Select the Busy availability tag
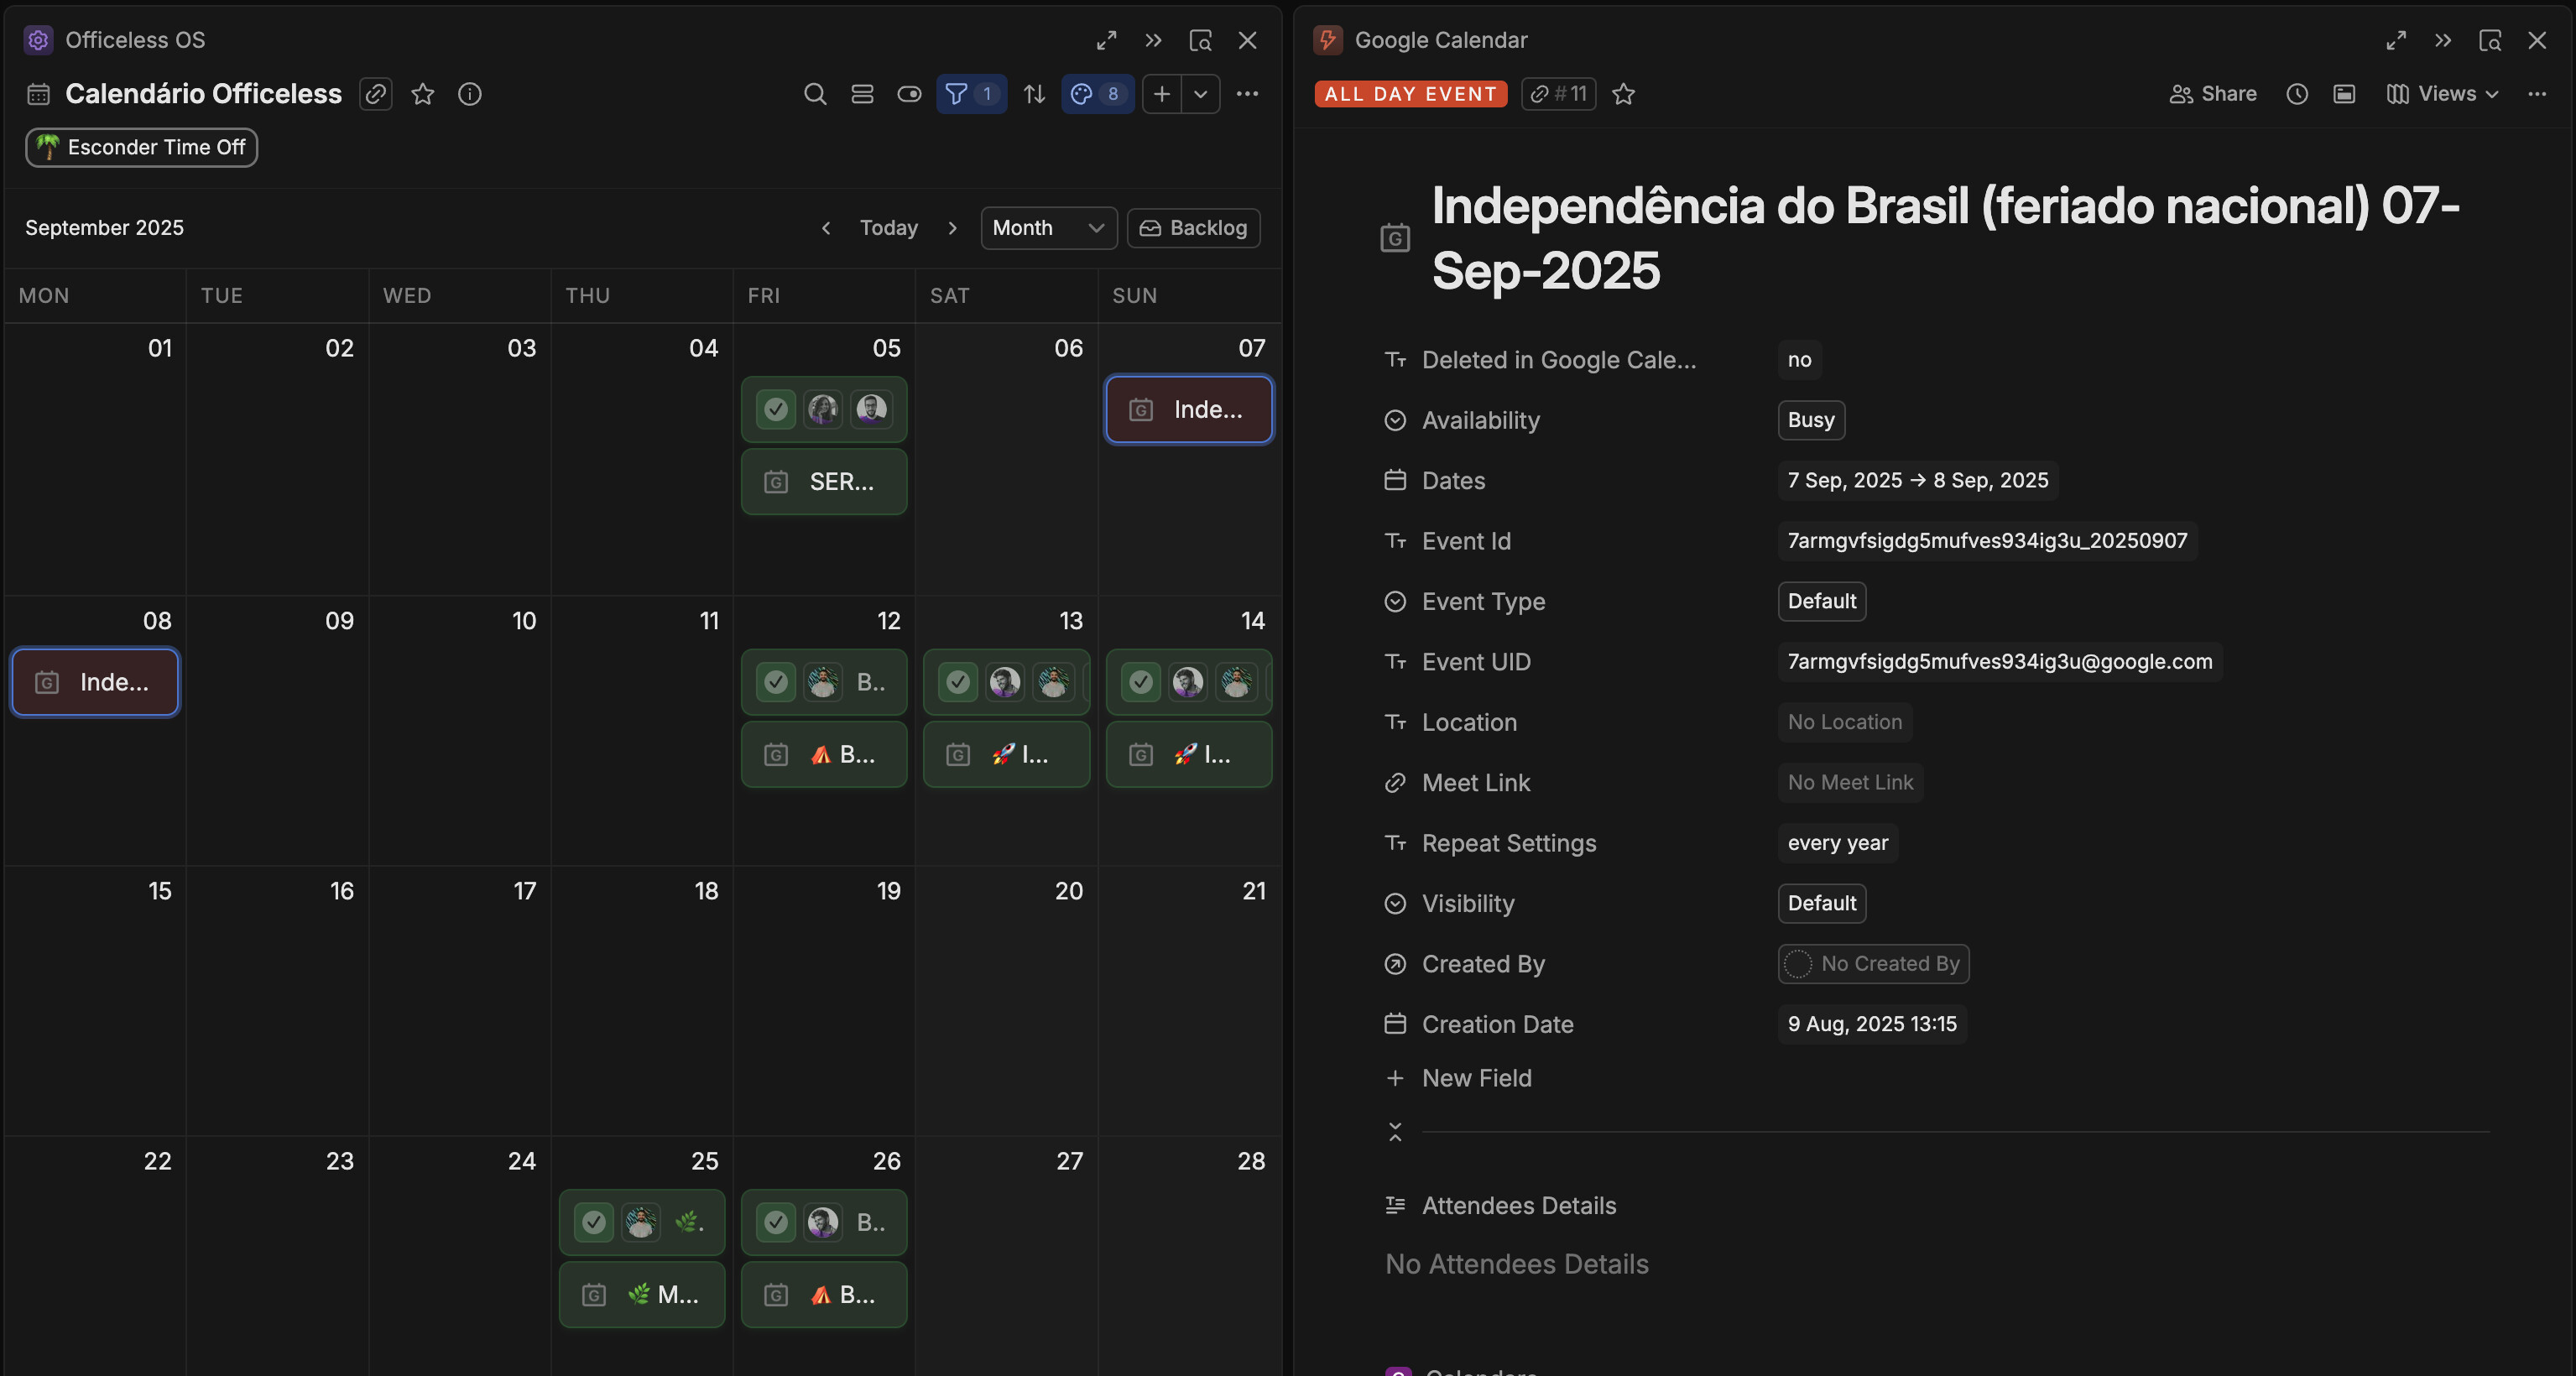 [1810, 420]
